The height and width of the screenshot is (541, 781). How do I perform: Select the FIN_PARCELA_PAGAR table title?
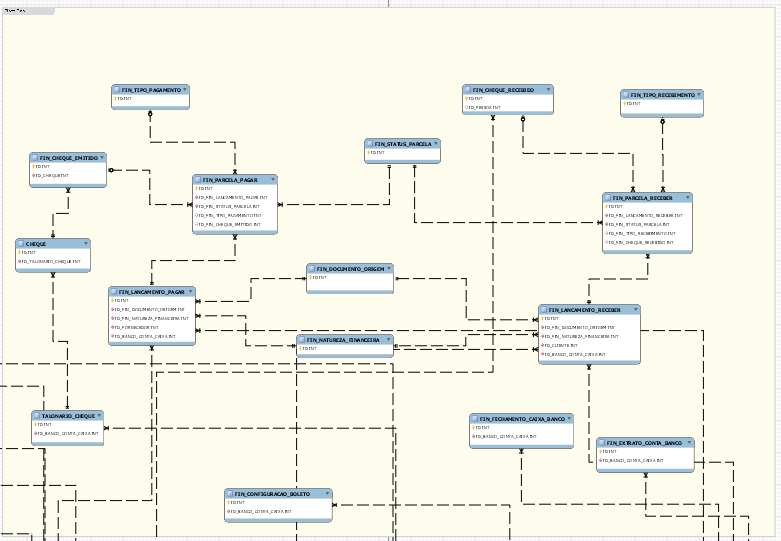click(230, 180)
